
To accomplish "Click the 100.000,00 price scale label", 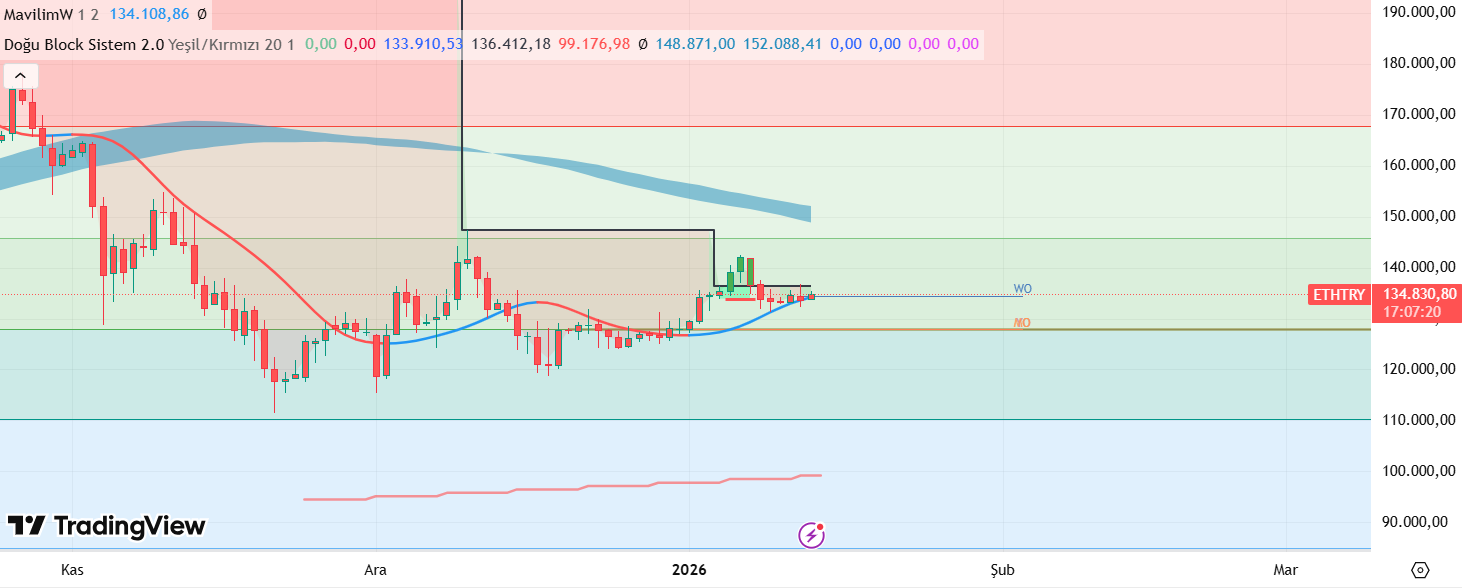I will point(1418,471).
